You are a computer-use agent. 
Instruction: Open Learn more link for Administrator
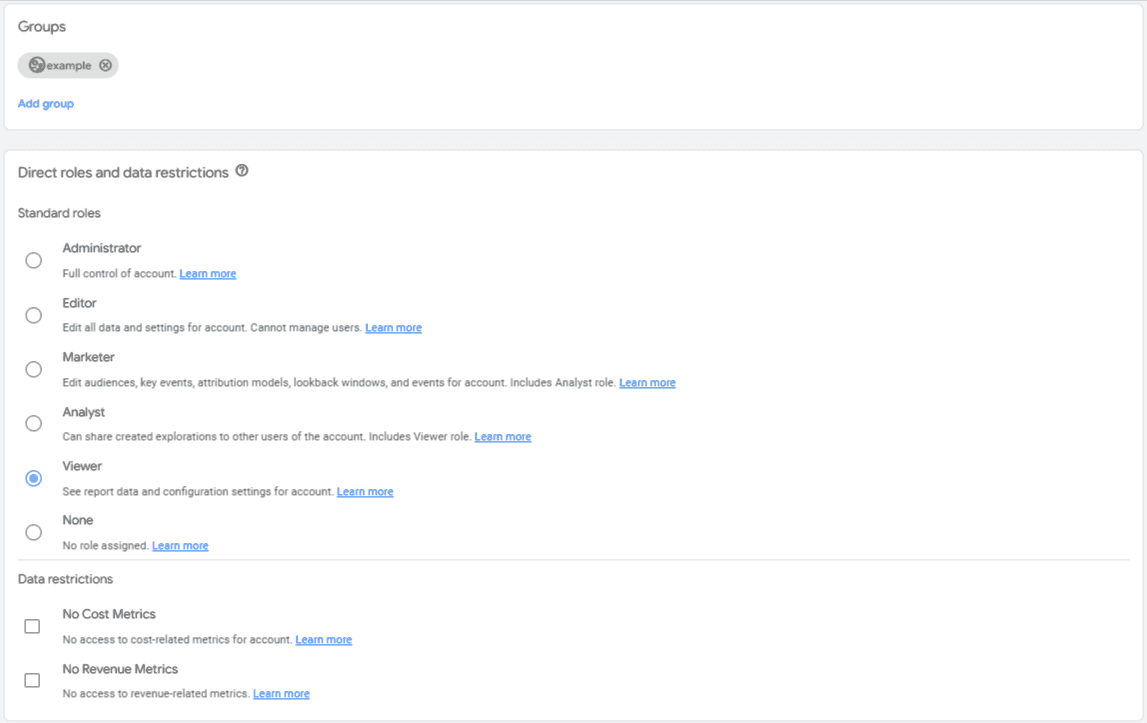208,274
